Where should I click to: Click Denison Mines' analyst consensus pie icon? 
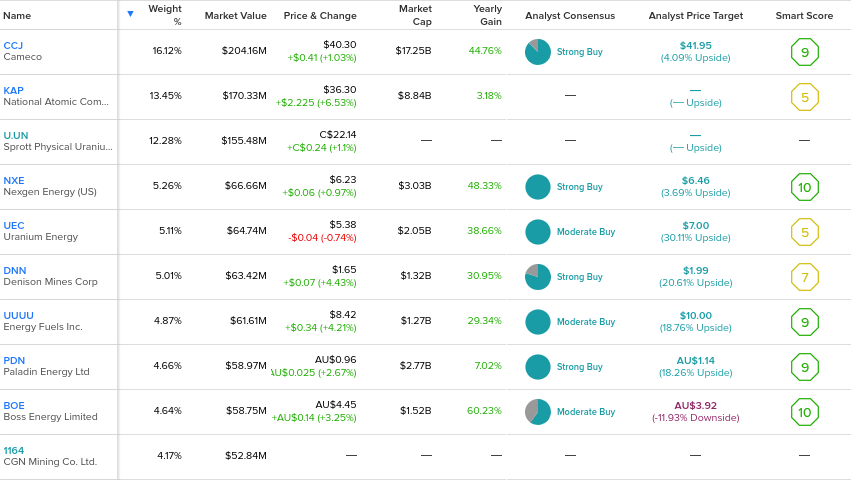coord(538,277)
